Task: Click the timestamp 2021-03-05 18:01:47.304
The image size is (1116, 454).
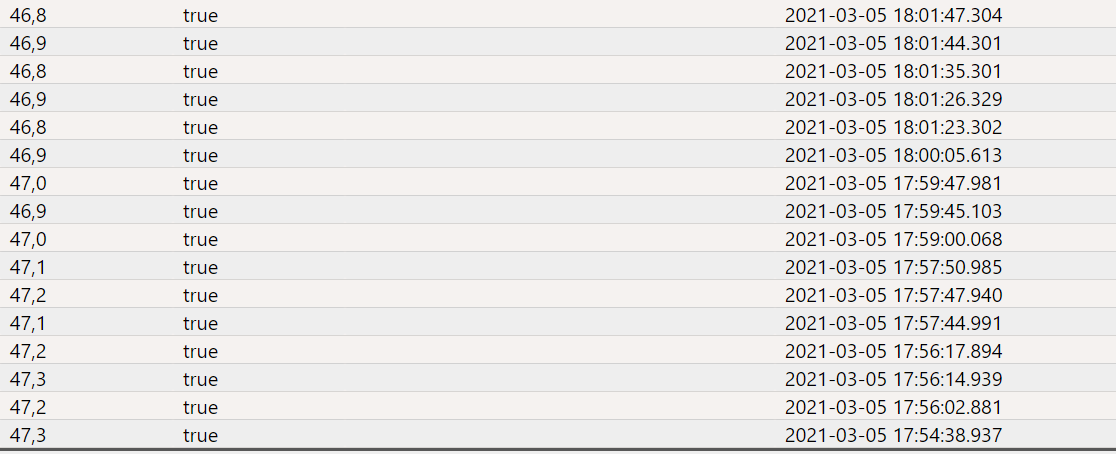Action: (x=893, y=16)
